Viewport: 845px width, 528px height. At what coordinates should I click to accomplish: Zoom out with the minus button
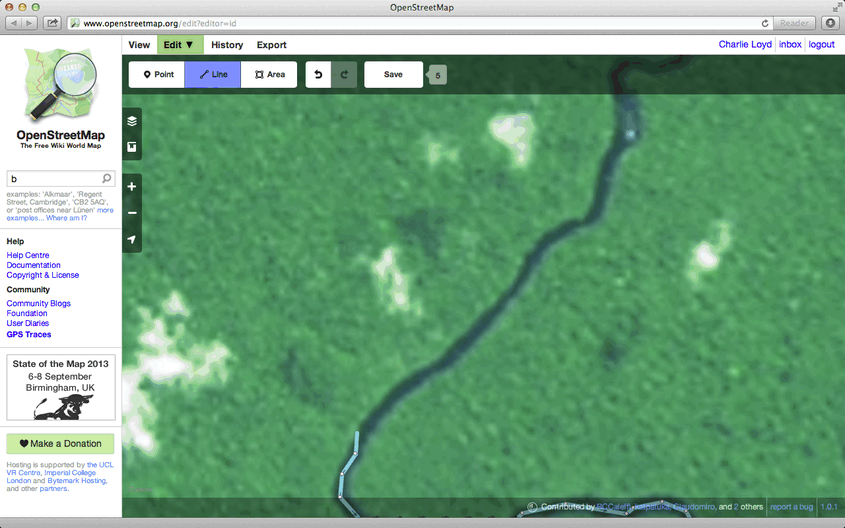coord(132,213)
